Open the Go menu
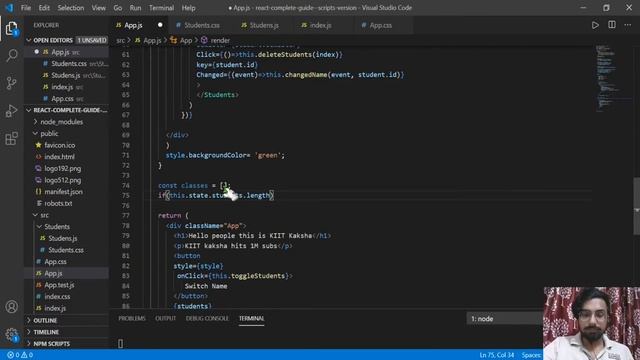 (118, 8)
